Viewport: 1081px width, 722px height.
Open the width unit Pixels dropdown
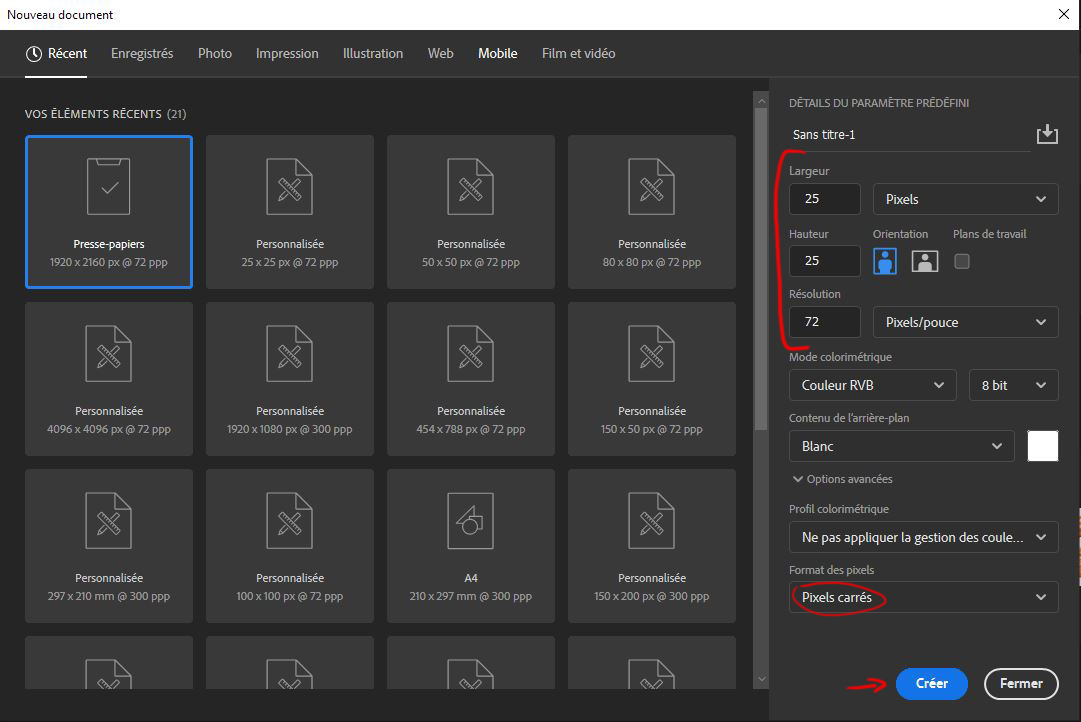coord(964,199)
